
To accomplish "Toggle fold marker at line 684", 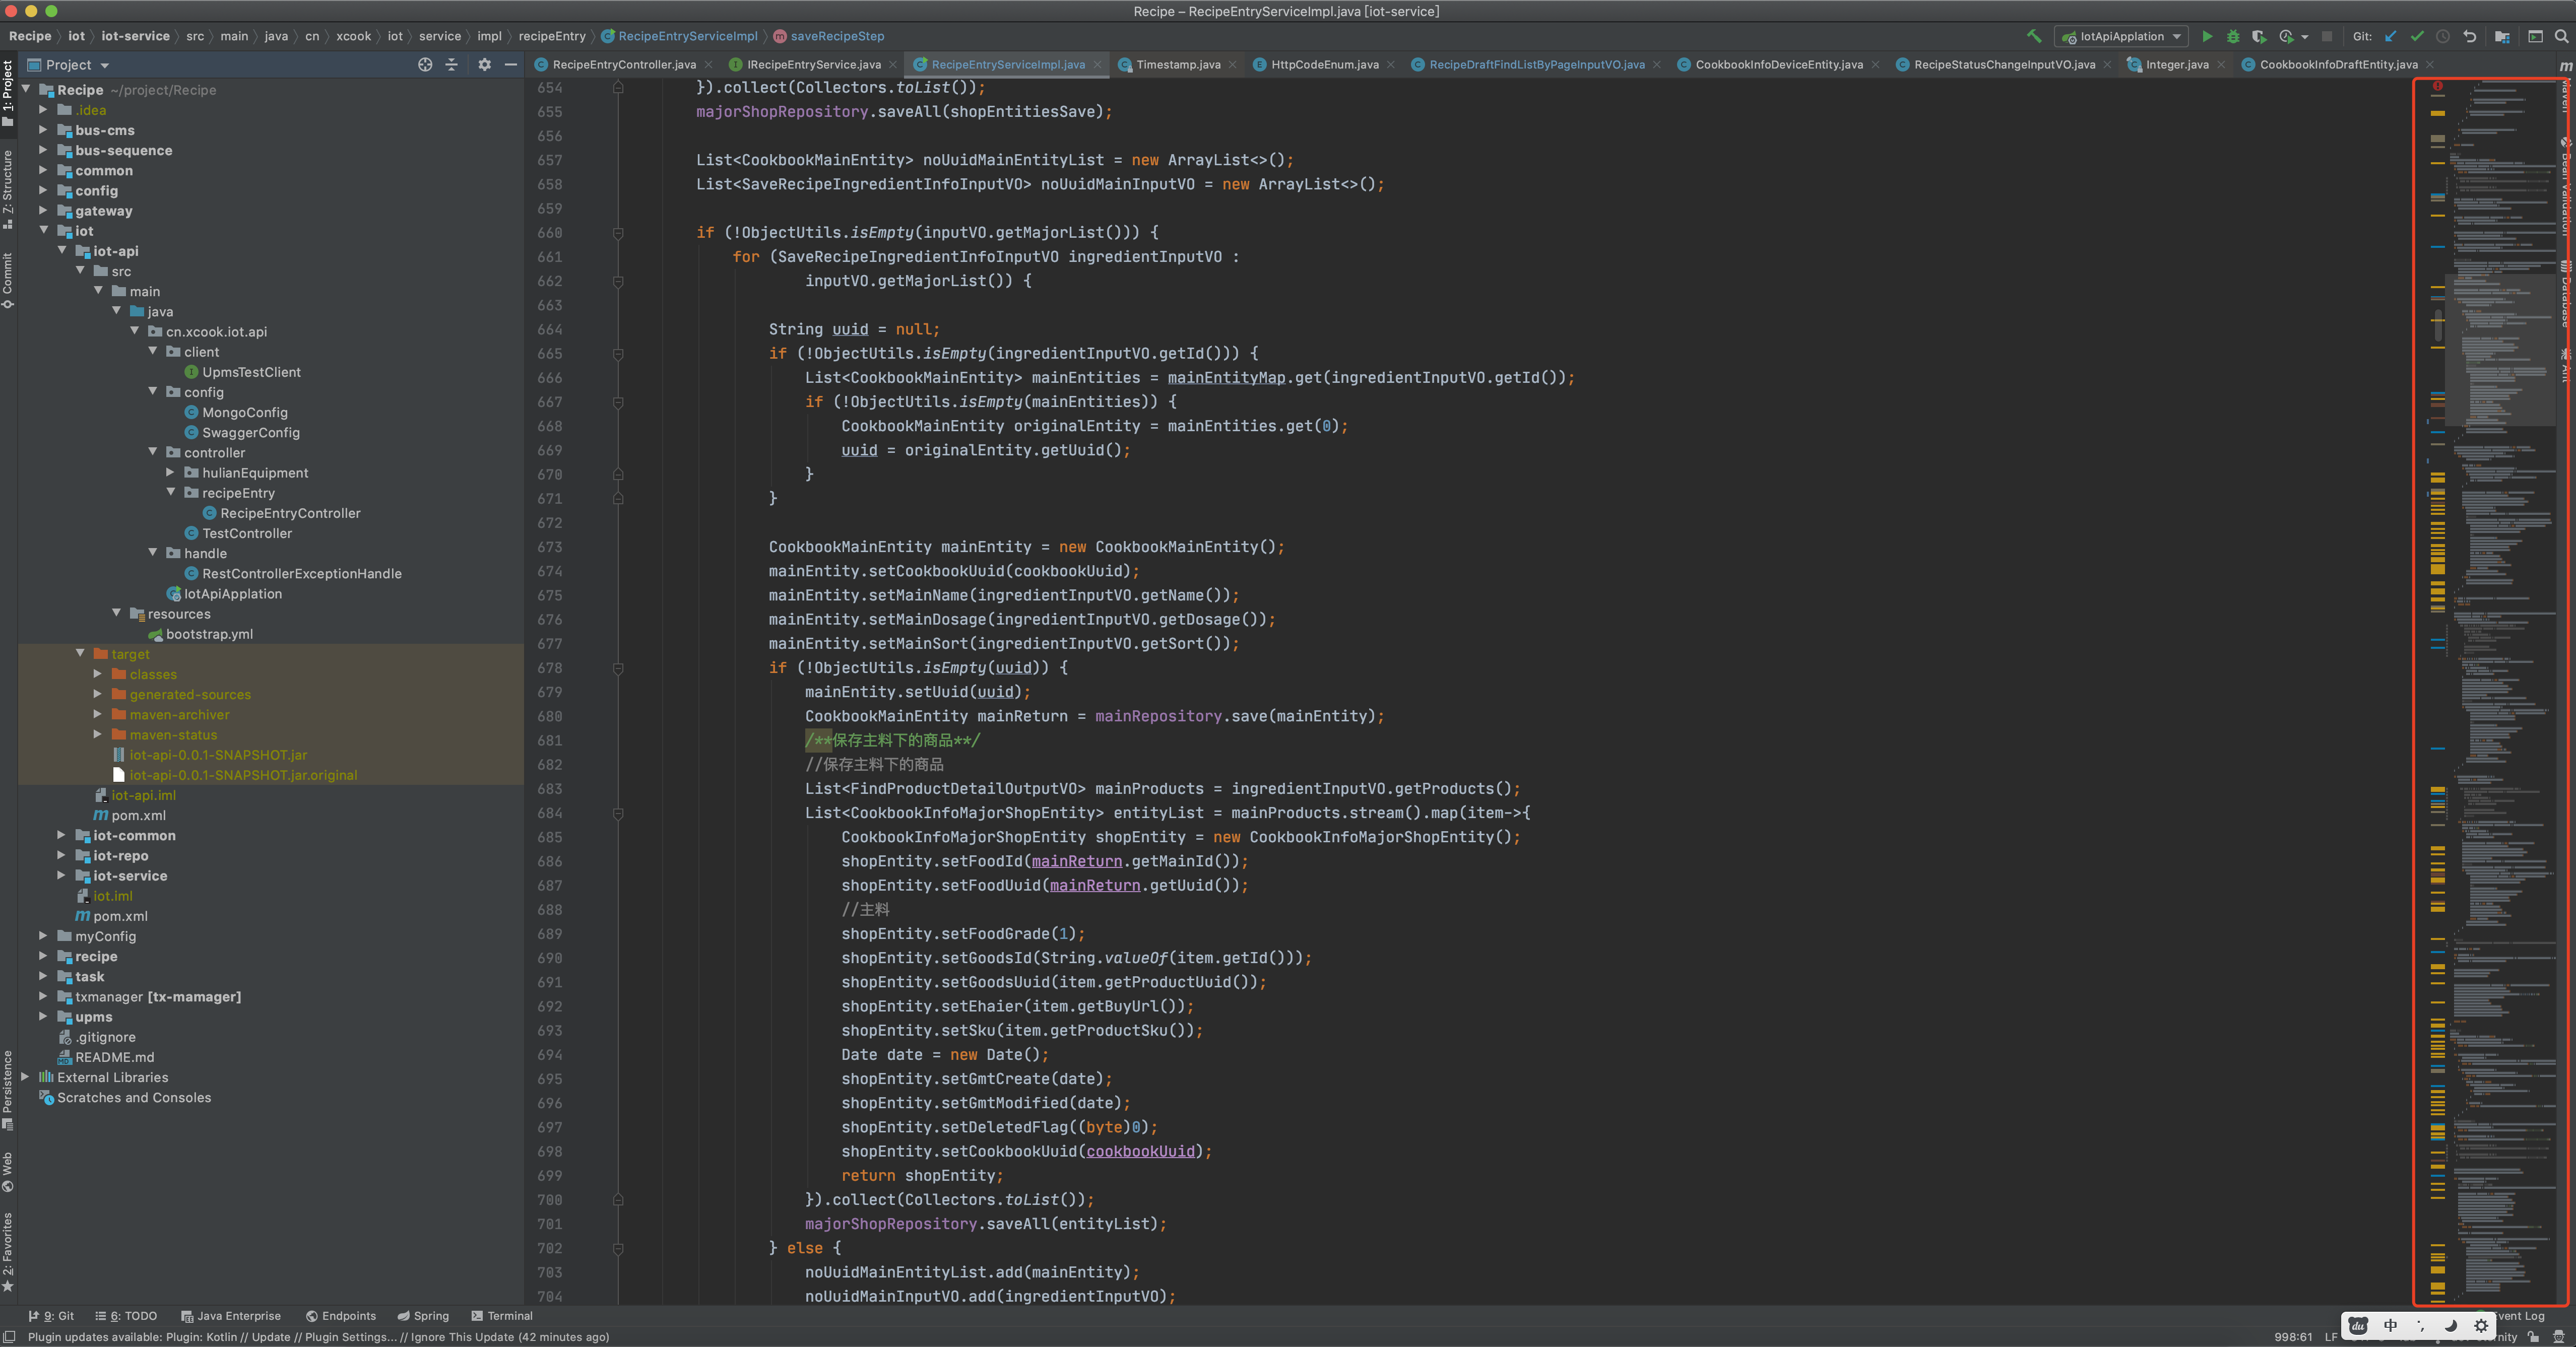I will [618, 813].
